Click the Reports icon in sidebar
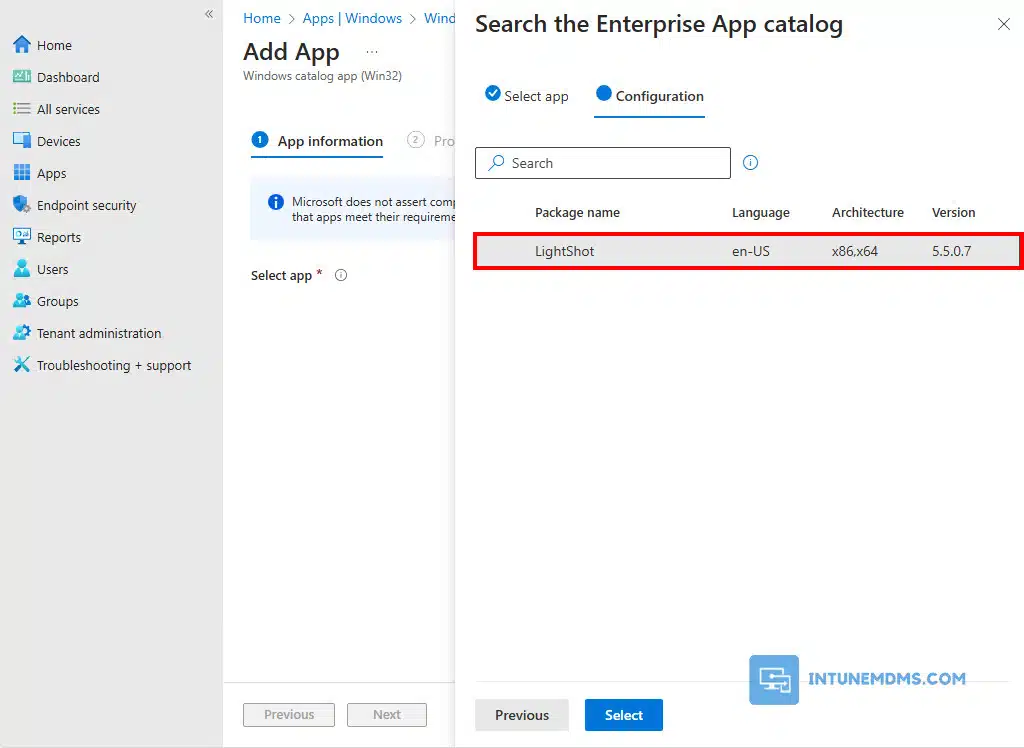1024x748 pixels. tap(21, 237)
